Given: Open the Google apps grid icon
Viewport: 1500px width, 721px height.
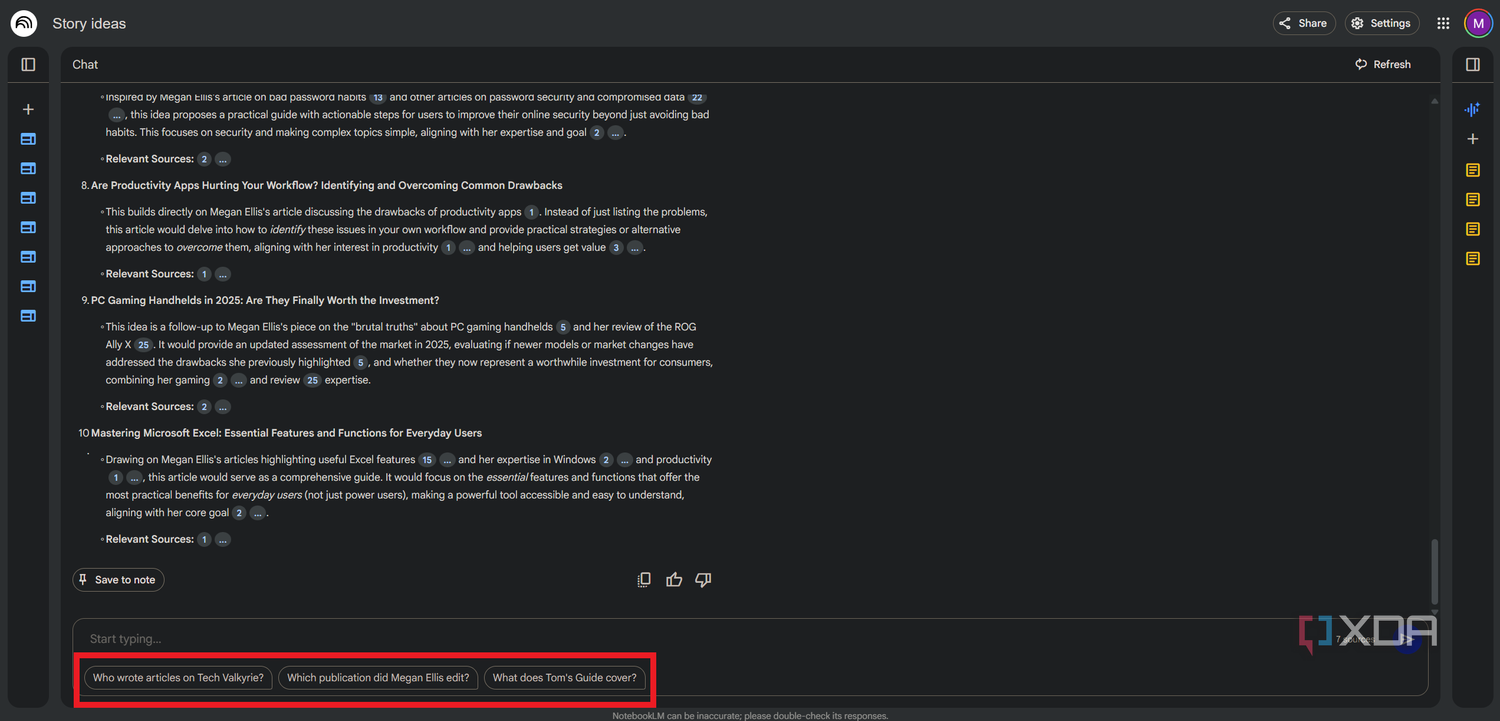Looking at the screenshot, I should pos(1443,23).
